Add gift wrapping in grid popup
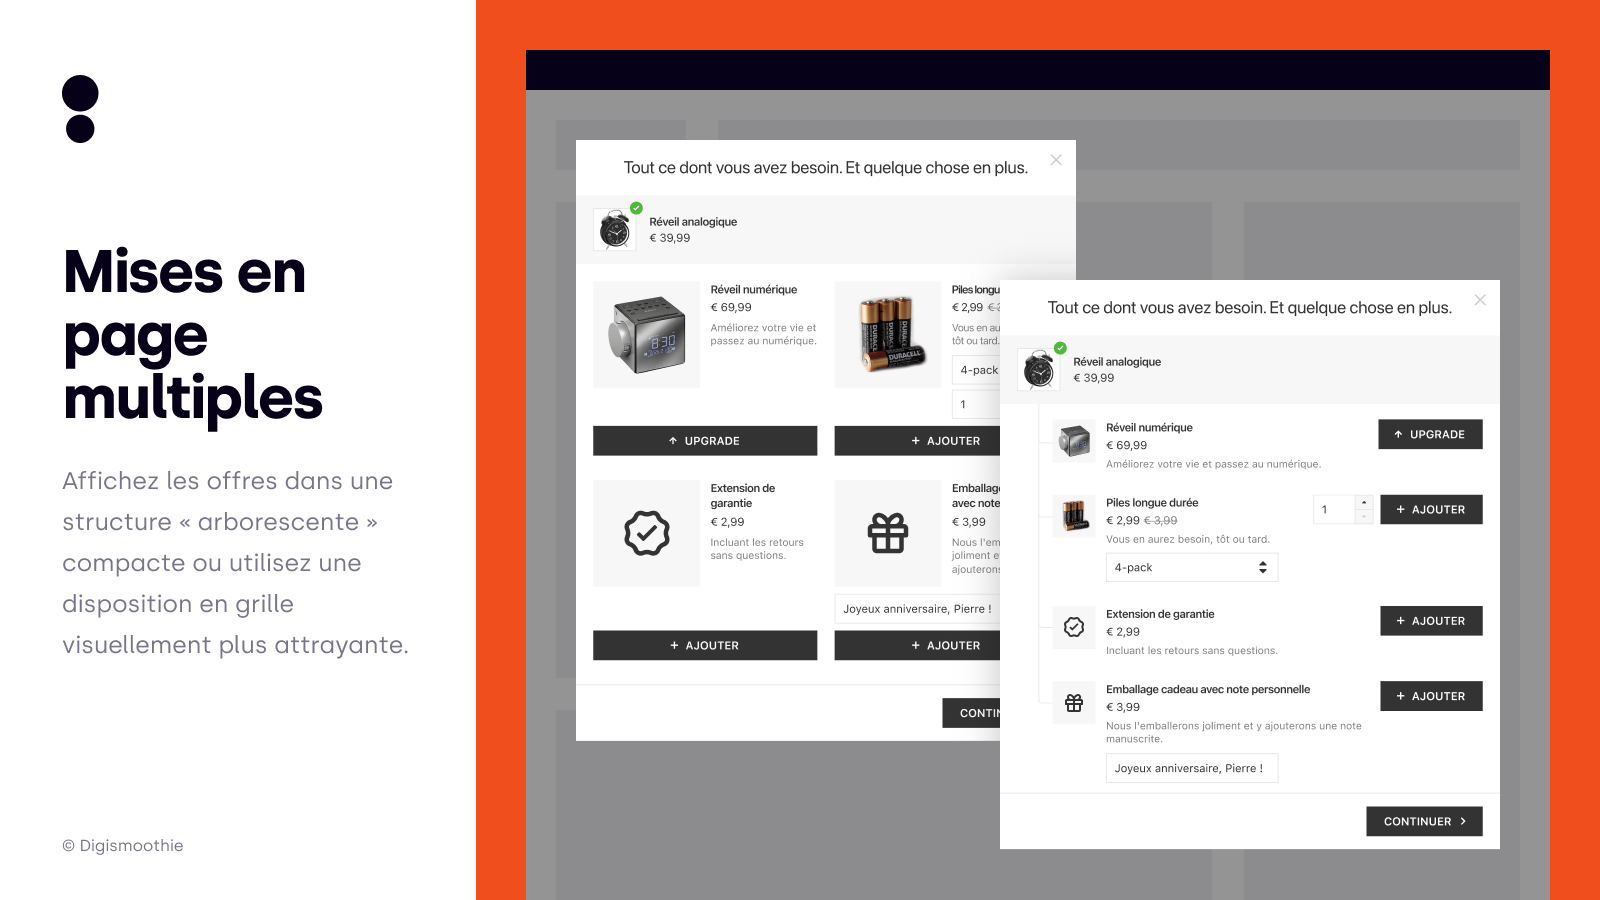Screen dimensions: 1600x900 click(x=918, y=646)
